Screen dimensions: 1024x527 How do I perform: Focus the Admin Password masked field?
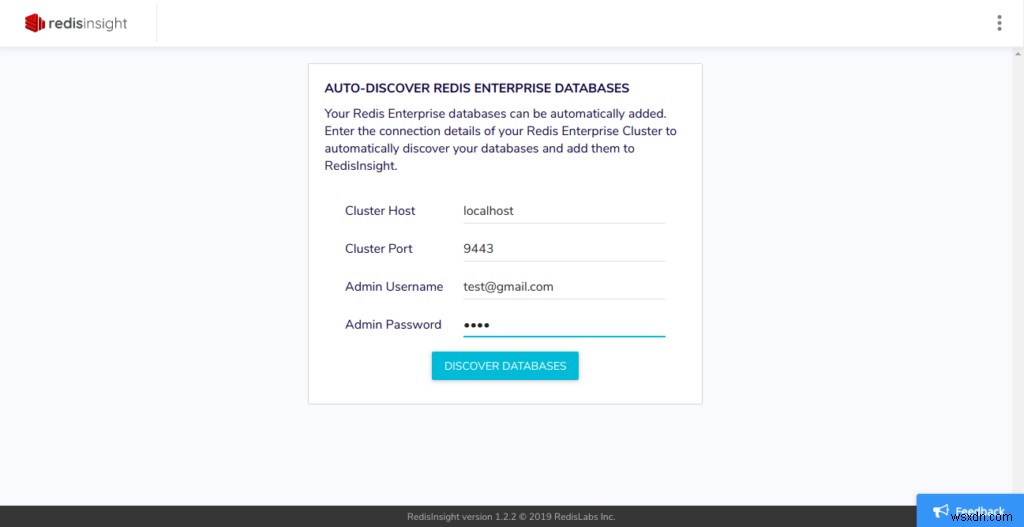pyautogui.click(x=564, y=325)
